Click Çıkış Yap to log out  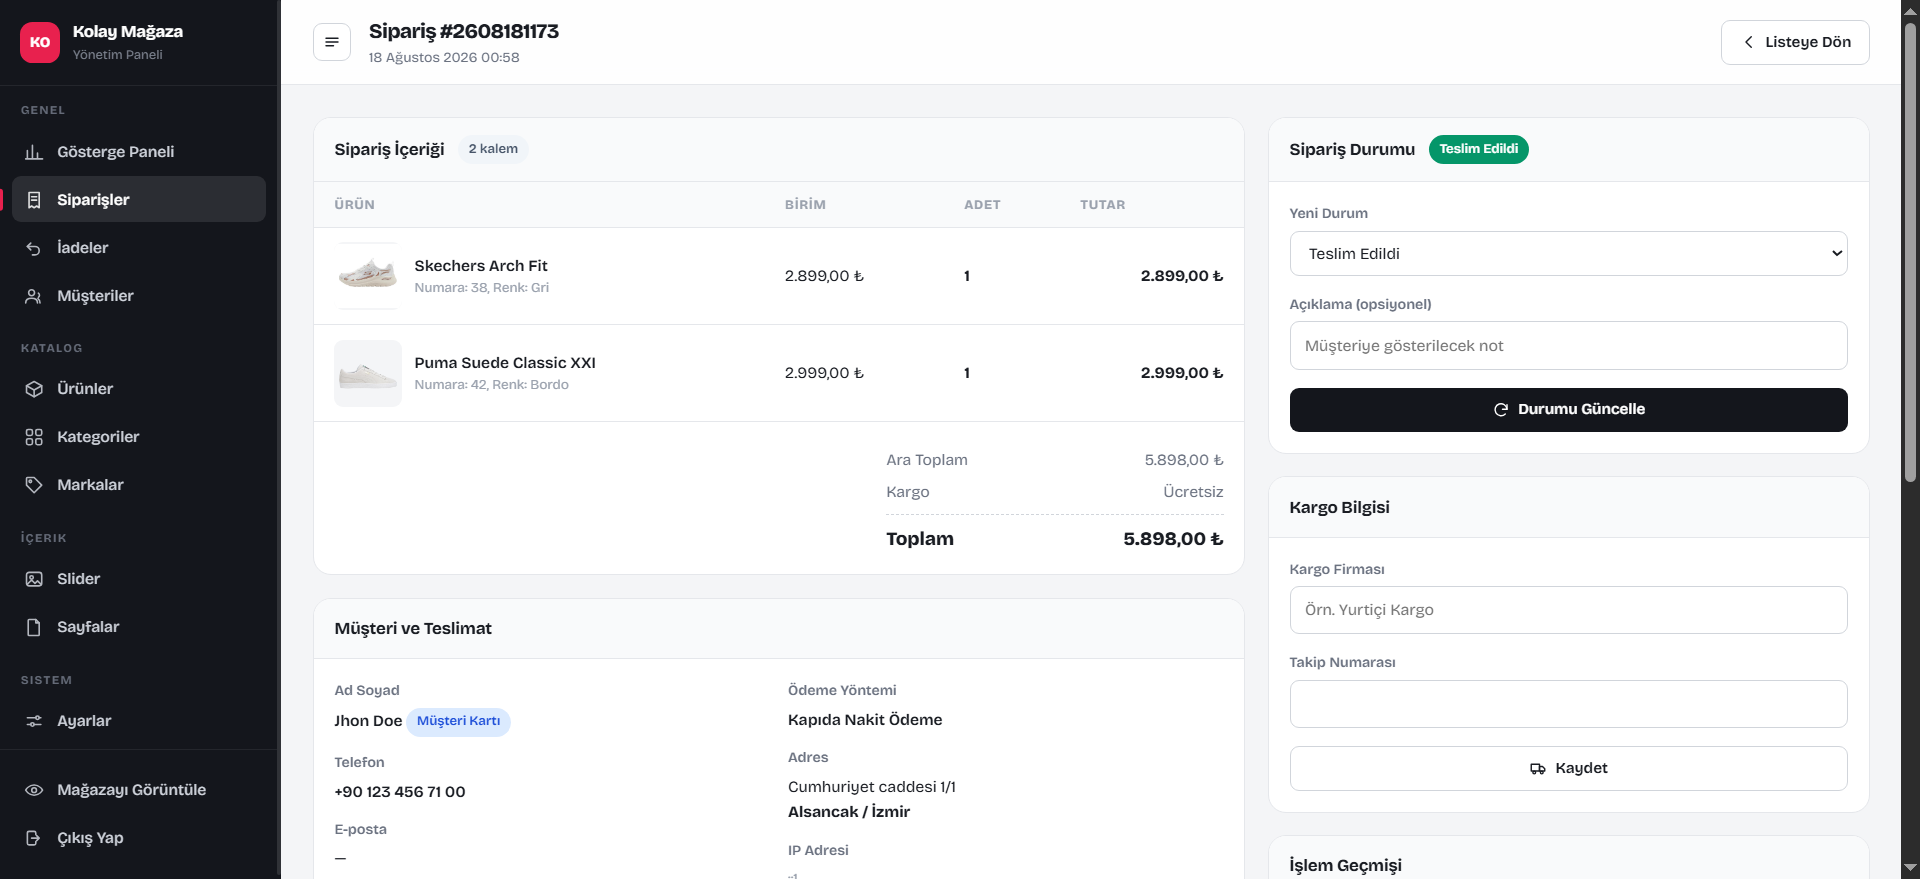[x=139, y=838]
